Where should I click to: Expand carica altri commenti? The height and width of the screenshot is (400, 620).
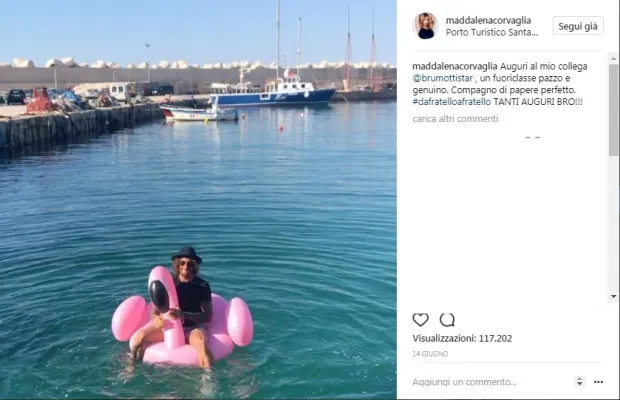(455, 119)
